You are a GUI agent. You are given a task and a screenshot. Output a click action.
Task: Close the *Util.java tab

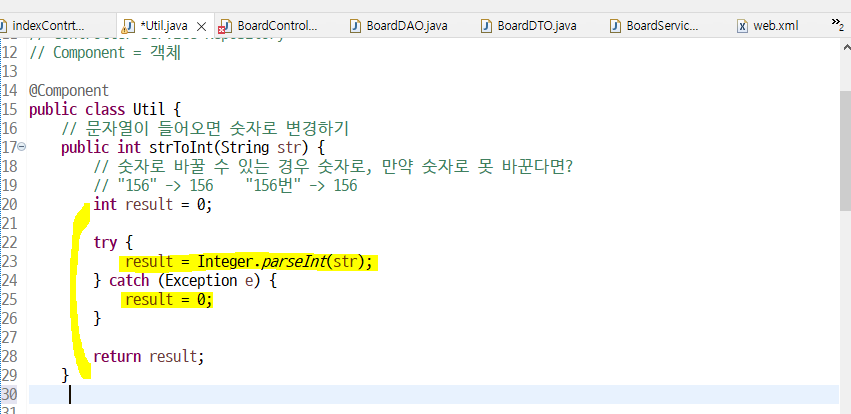[x=201, y=26]
